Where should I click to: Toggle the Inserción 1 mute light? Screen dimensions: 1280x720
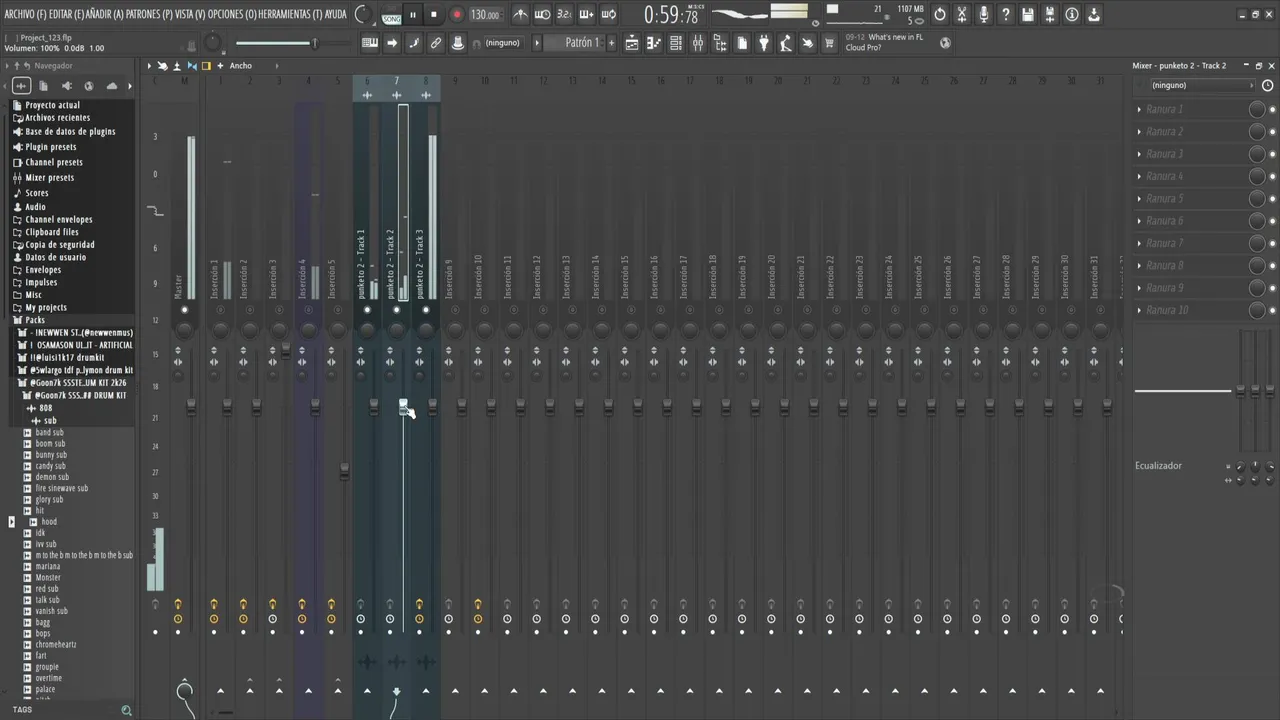click(x=220, y=310)
